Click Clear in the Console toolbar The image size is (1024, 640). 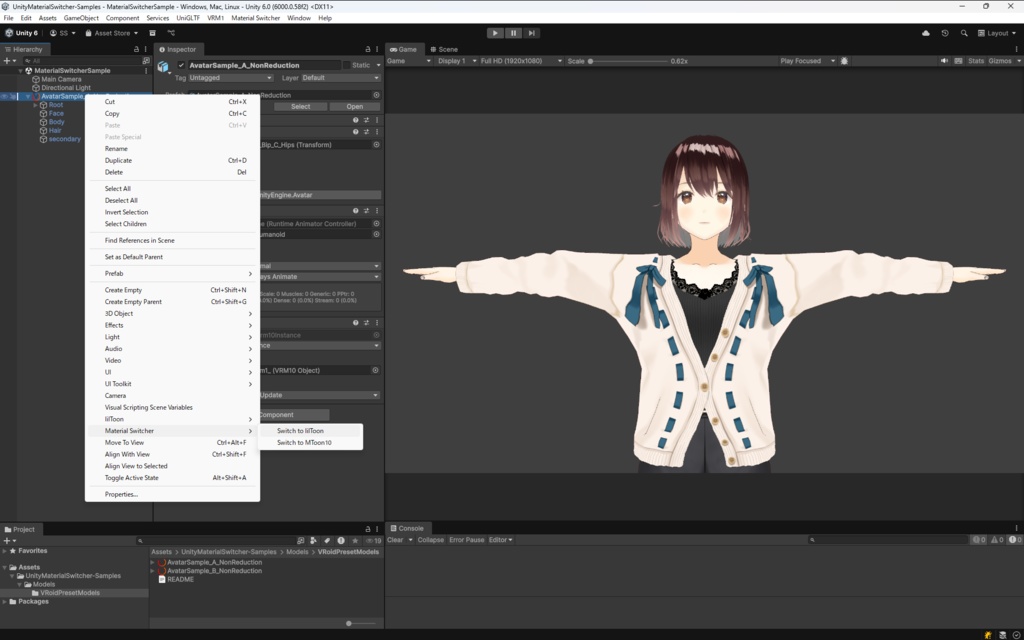coord(396,539)
